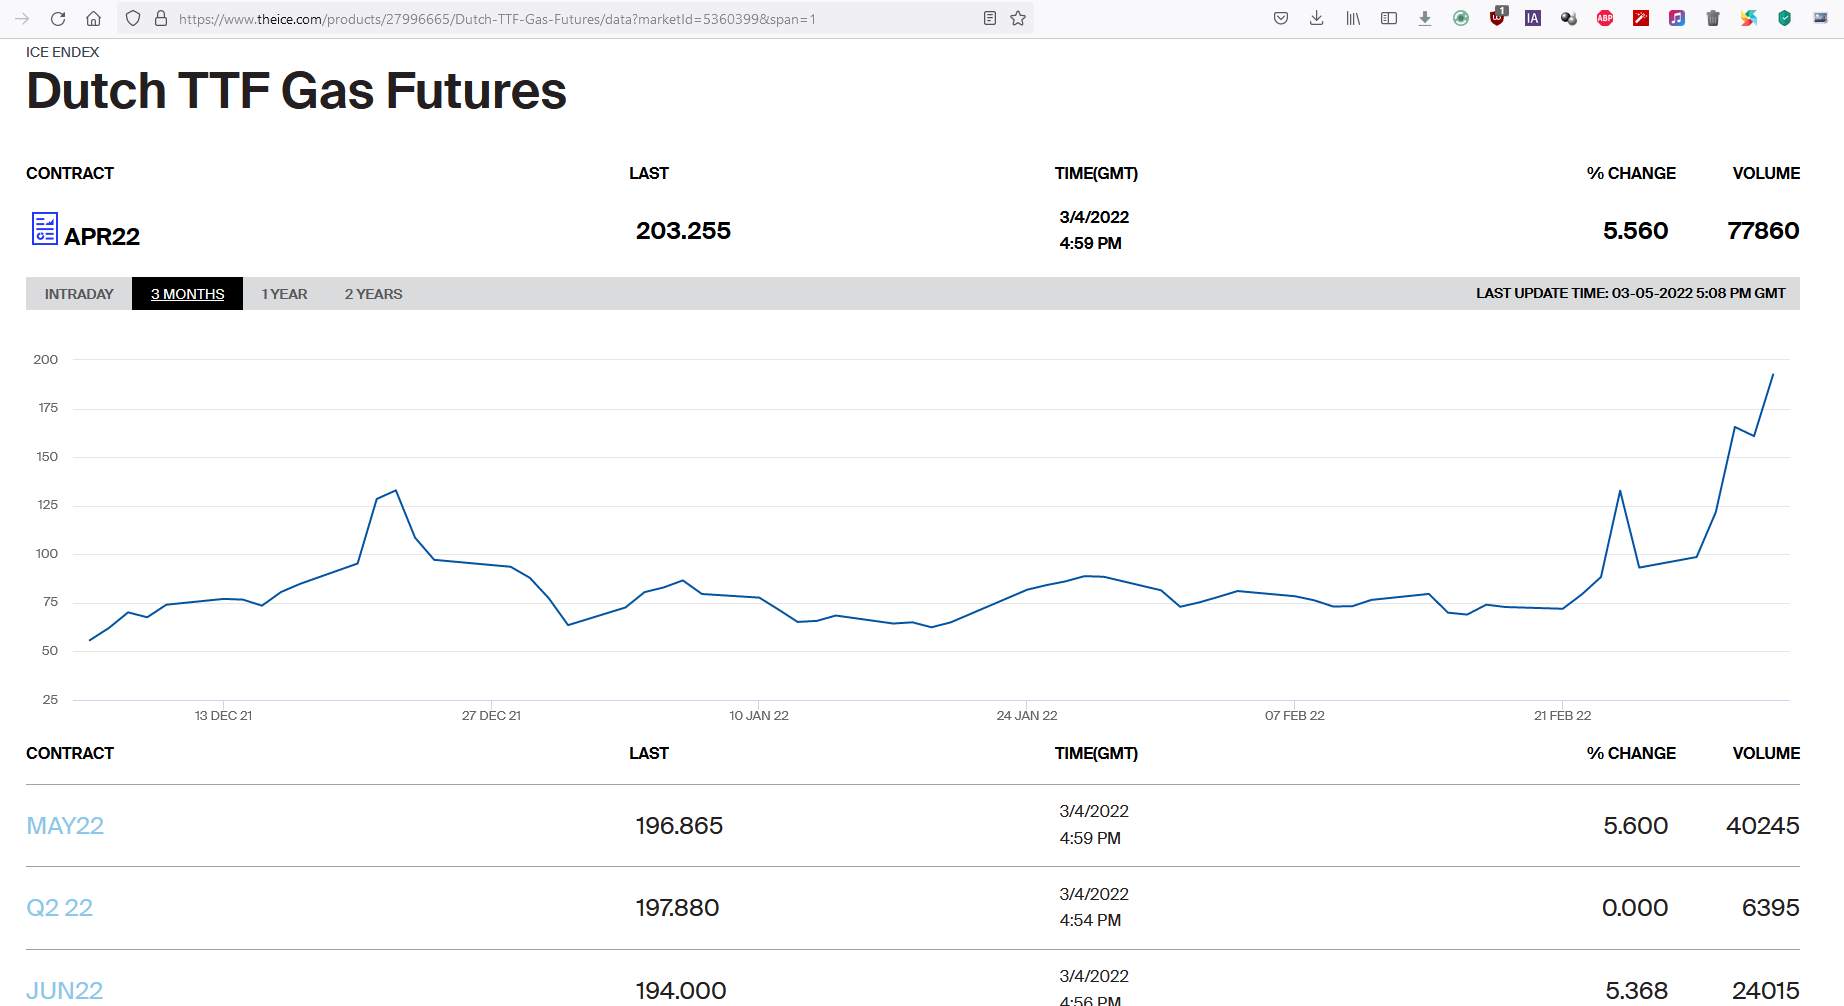
Task: Open the Save to Pocket icon
Action: (x=1280, y=19)
